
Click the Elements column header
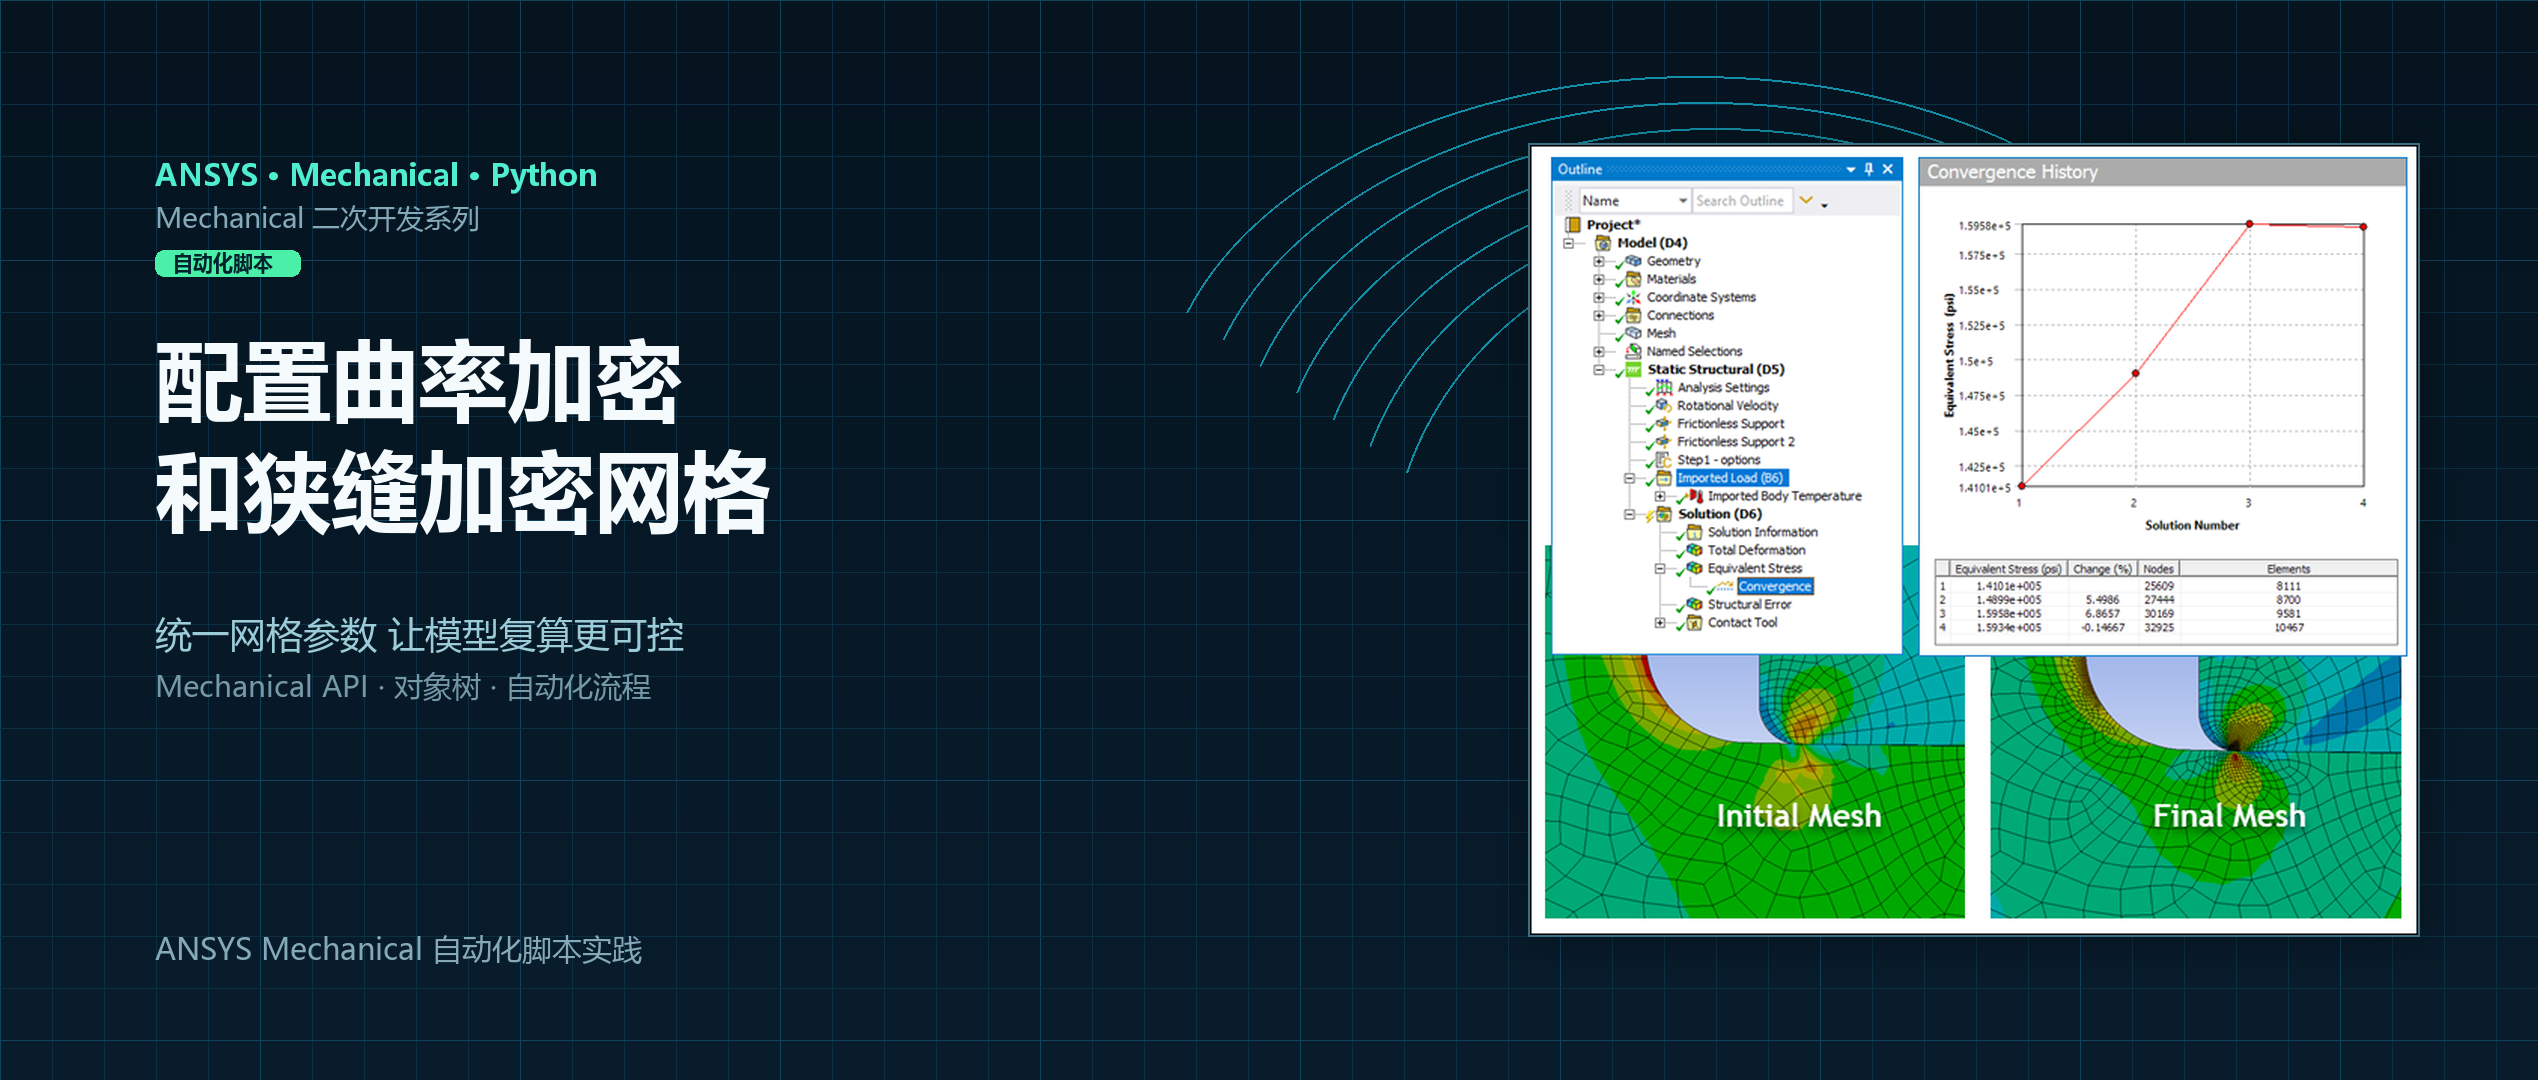[2288, 569]
